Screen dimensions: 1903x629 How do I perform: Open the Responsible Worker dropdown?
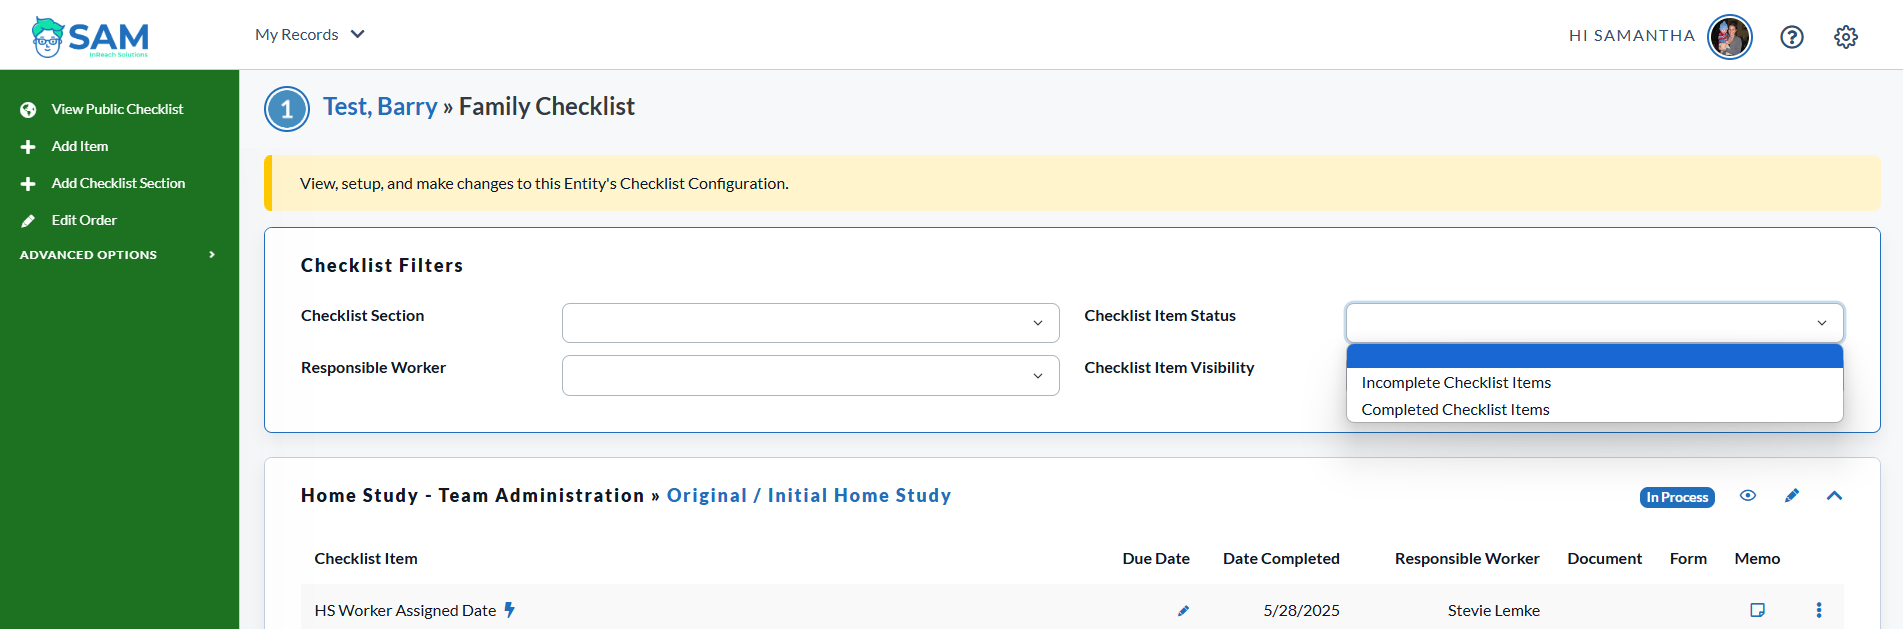(x=810, y=376)
